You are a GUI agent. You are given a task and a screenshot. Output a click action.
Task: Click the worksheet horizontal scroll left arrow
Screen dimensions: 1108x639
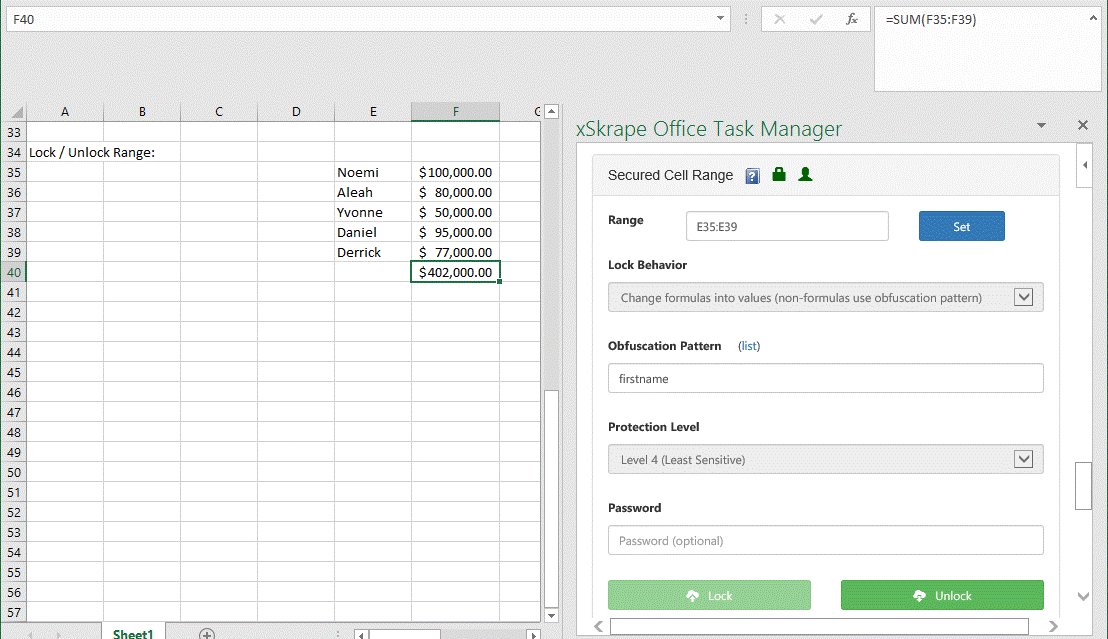tap(361, 634)
